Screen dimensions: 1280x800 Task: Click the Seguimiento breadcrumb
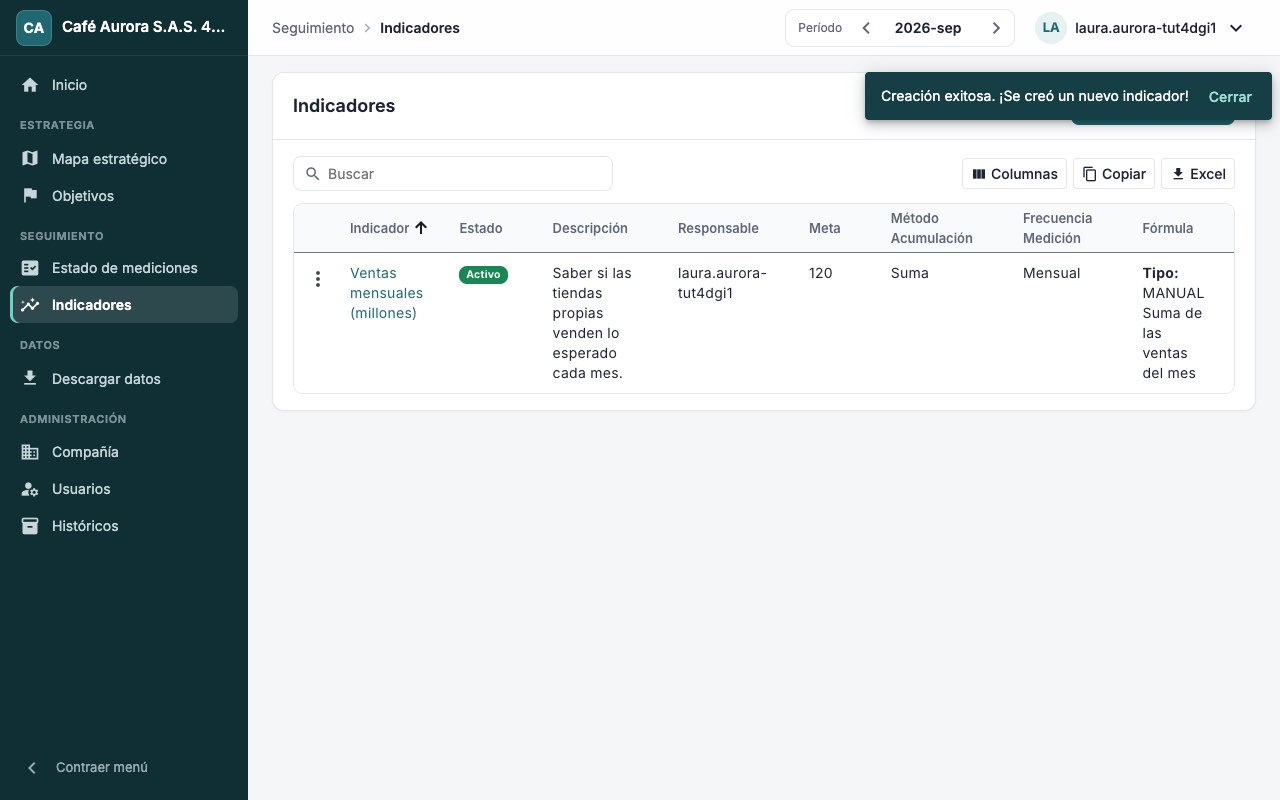(313, 28)
